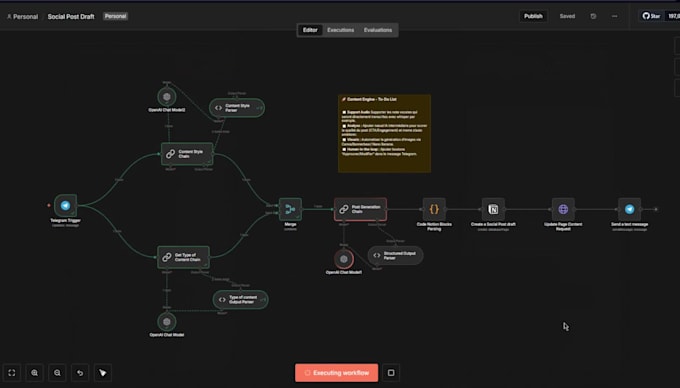Image resolution: width=680 pixels, height=388 pixels.
Task: Click the Social Post Draft workflow title
Action: pos(71,16)
